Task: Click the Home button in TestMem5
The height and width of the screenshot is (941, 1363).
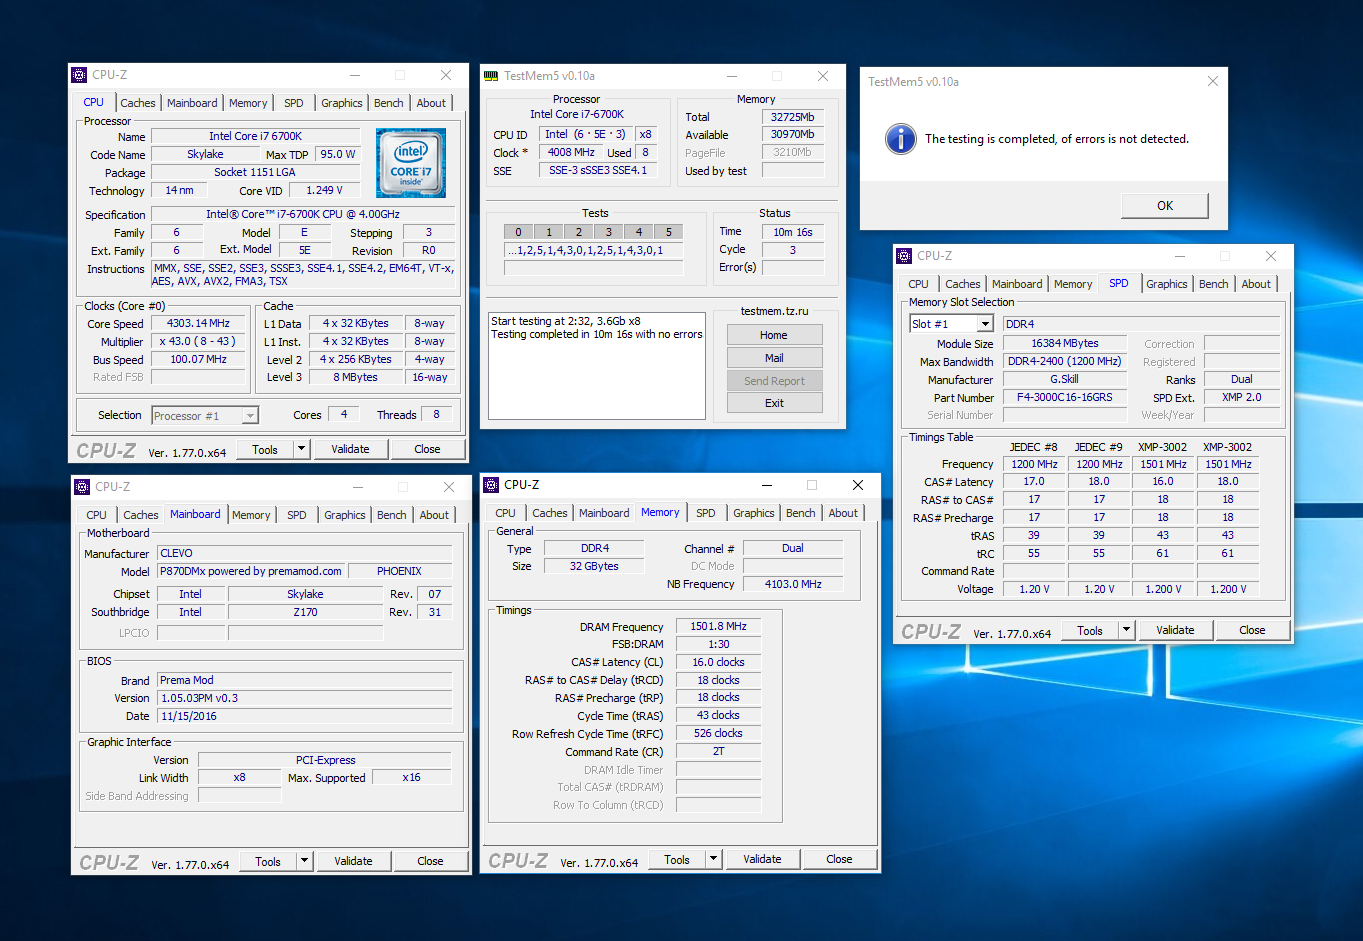Action: [774, 335]
